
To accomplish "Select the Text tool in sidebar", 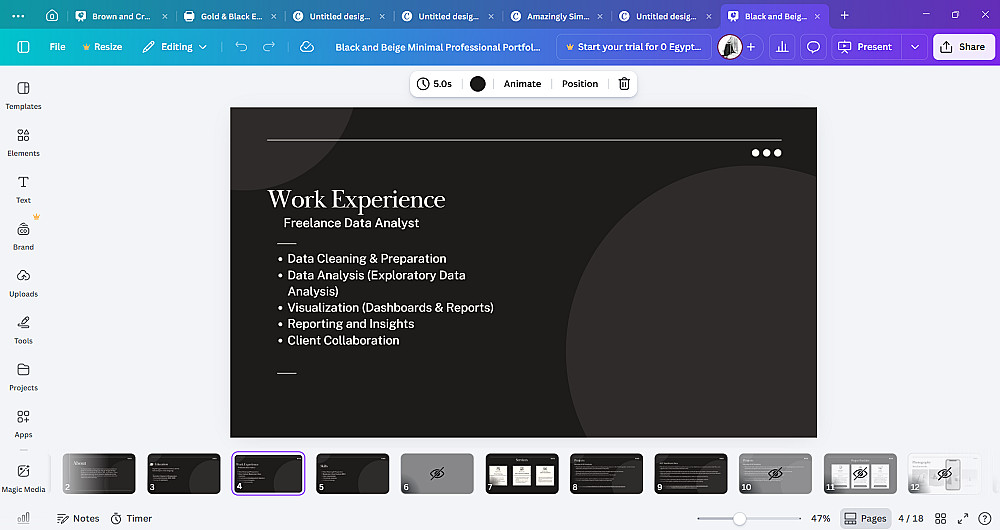I will [x=24, y=189].
